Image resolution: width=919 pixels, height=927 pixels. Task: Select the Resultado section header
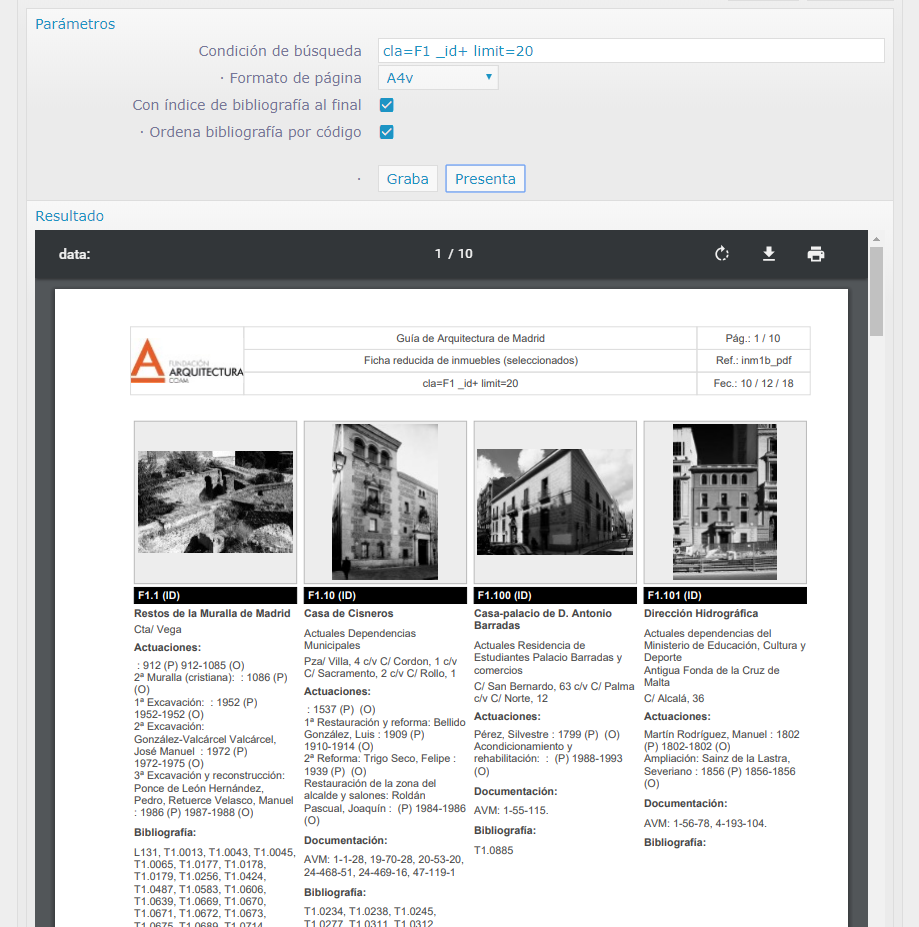pos(70,216)
